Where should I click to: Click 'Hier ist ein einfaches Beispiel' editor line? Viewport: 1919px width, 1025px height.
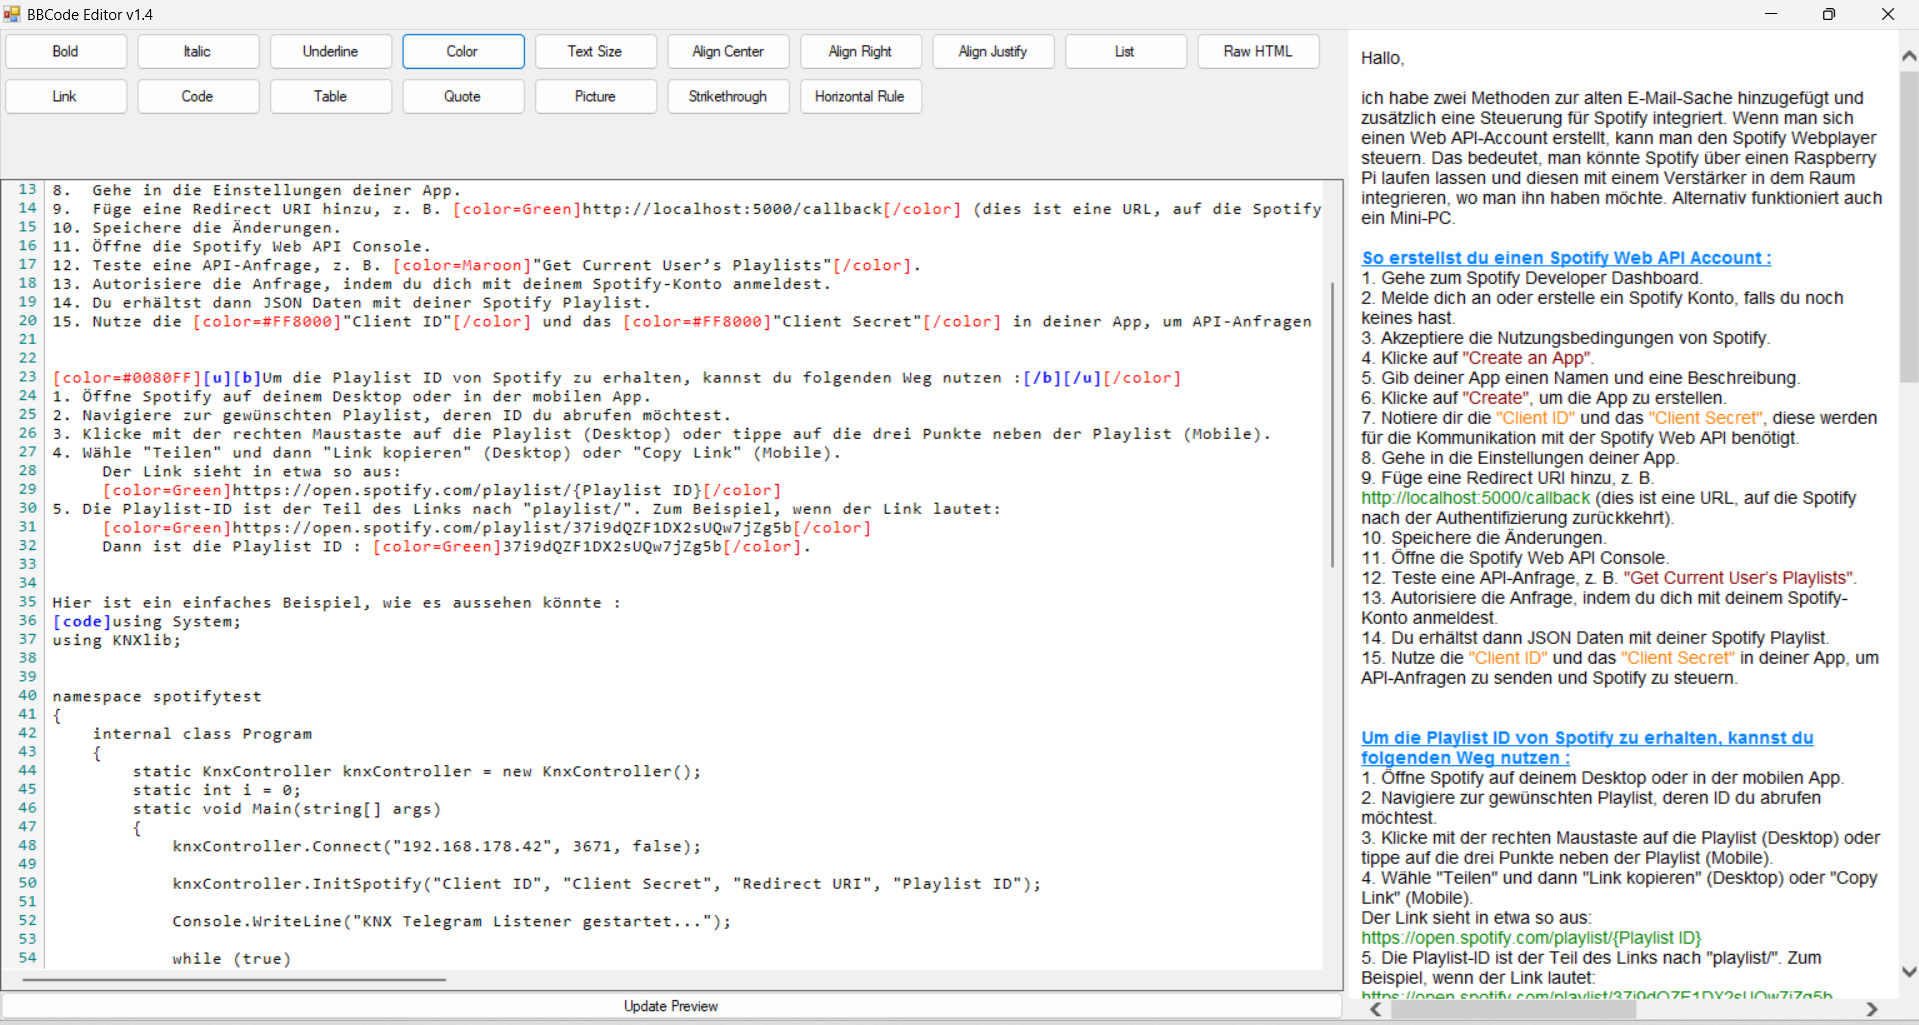(x=337, y=603)
